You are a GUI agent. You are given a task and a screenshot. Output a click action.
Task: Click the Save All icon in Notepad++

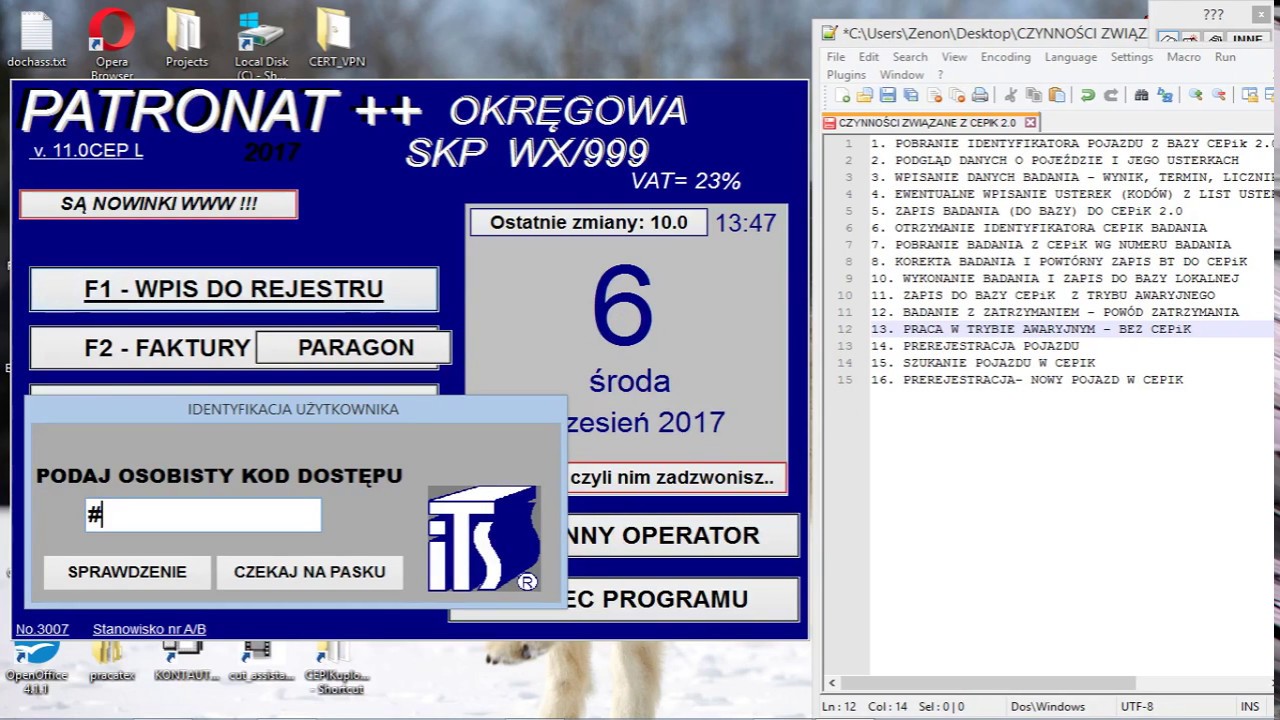click(x=911, y=95)
